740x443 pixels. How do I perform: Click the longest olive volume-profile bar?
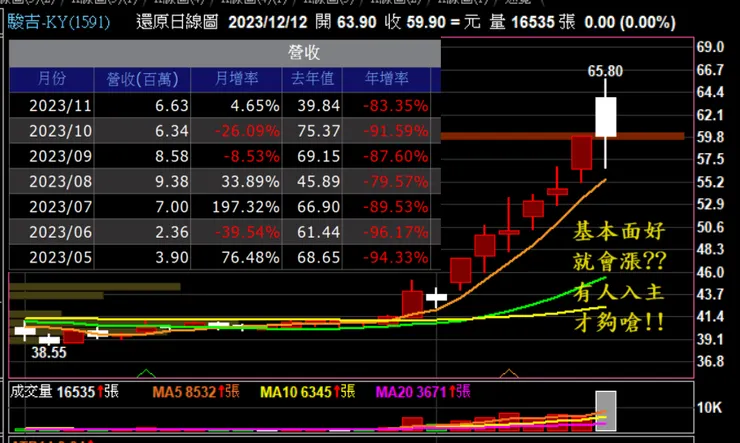coord(95,286)
